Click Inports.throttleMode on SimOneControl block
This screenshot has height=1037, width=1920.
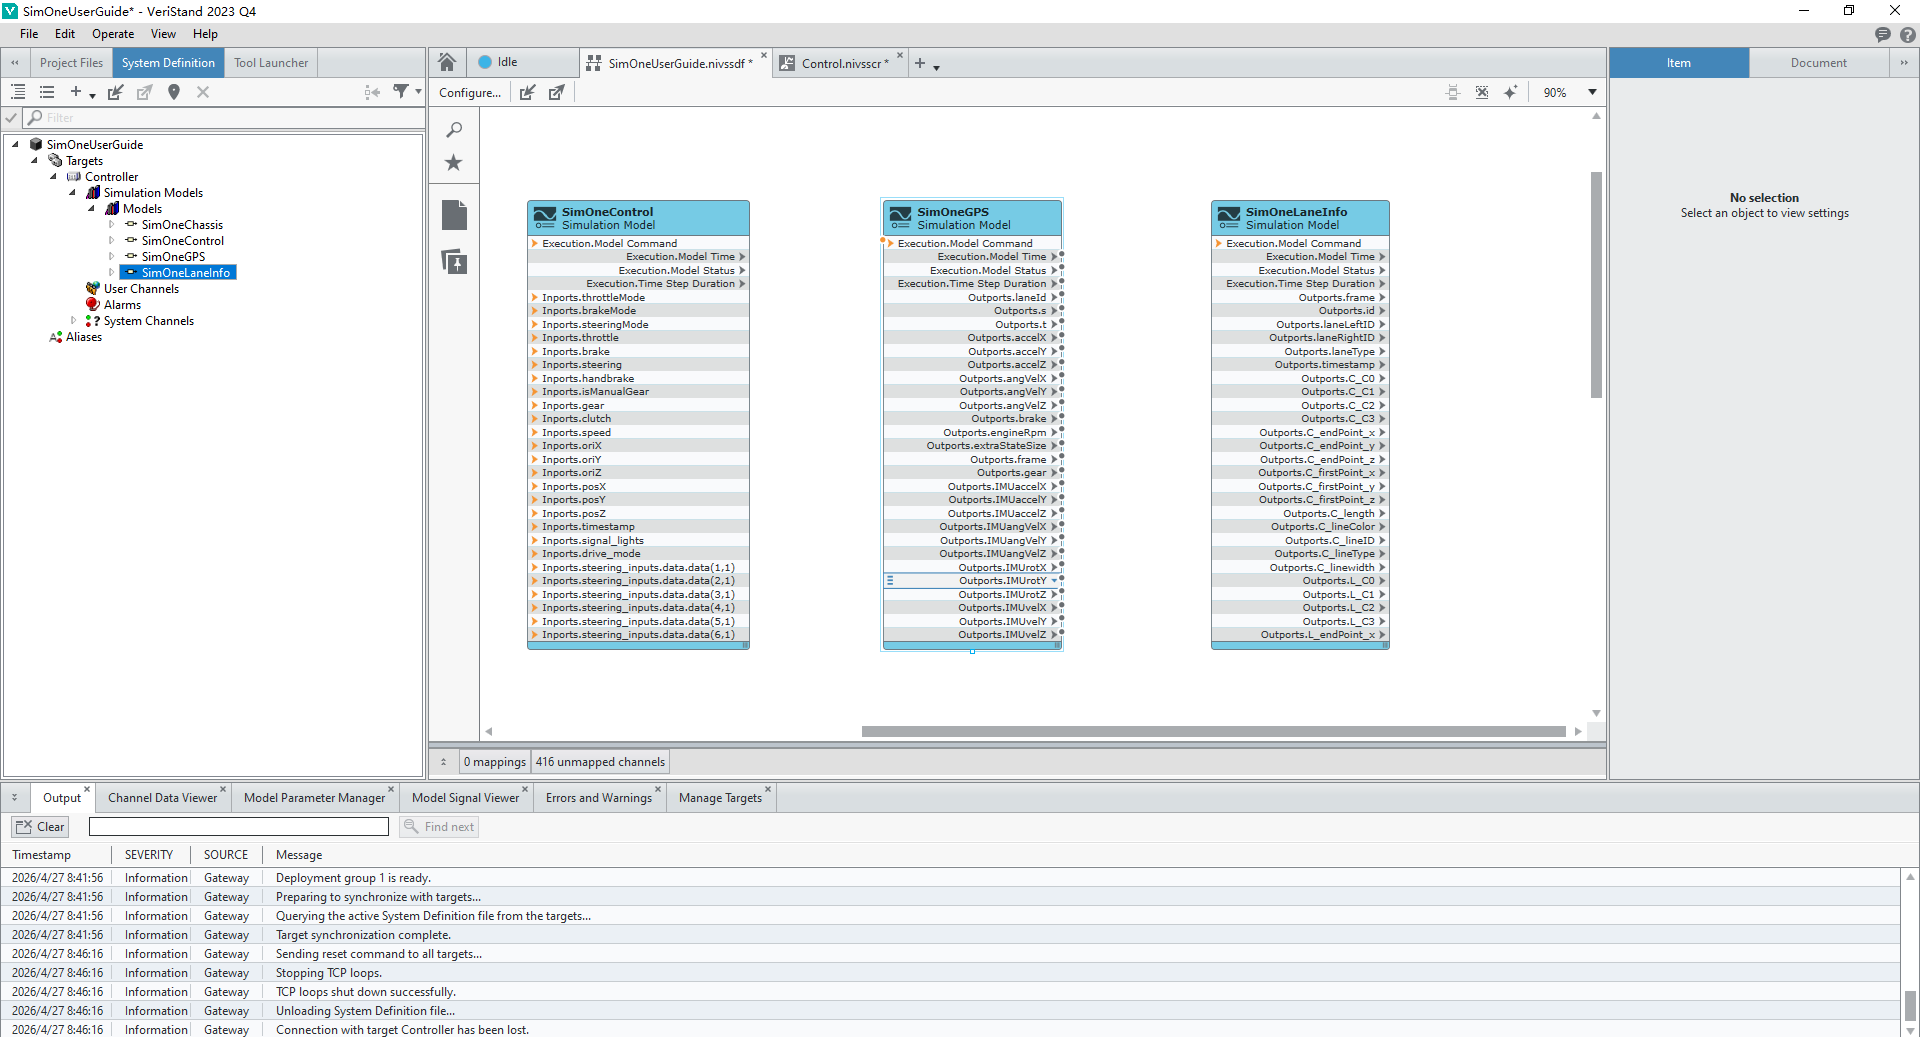[593, 297]
